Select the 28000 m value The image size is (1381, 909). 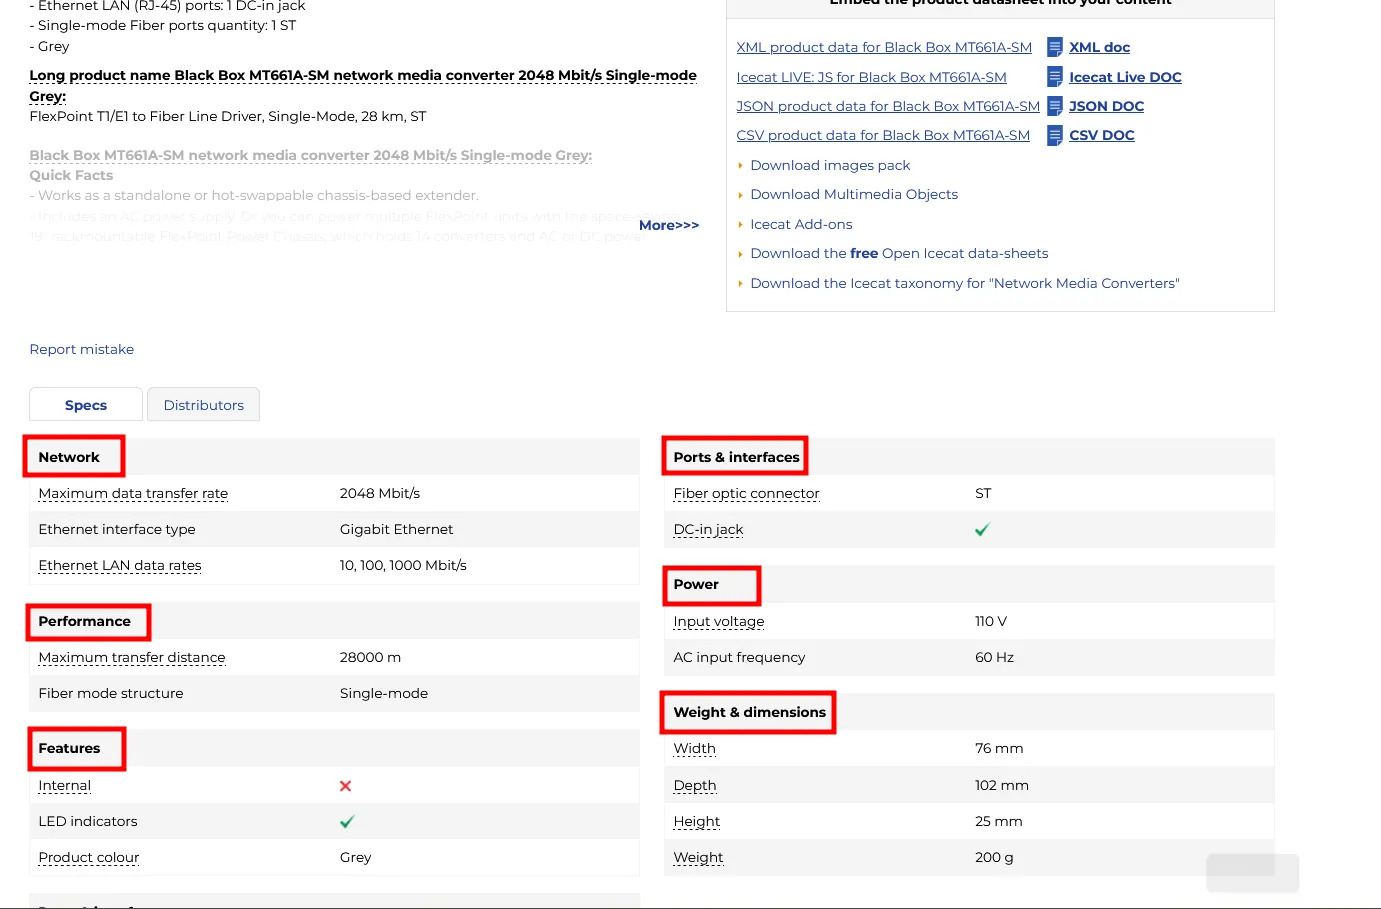click(x=370, y=657)
